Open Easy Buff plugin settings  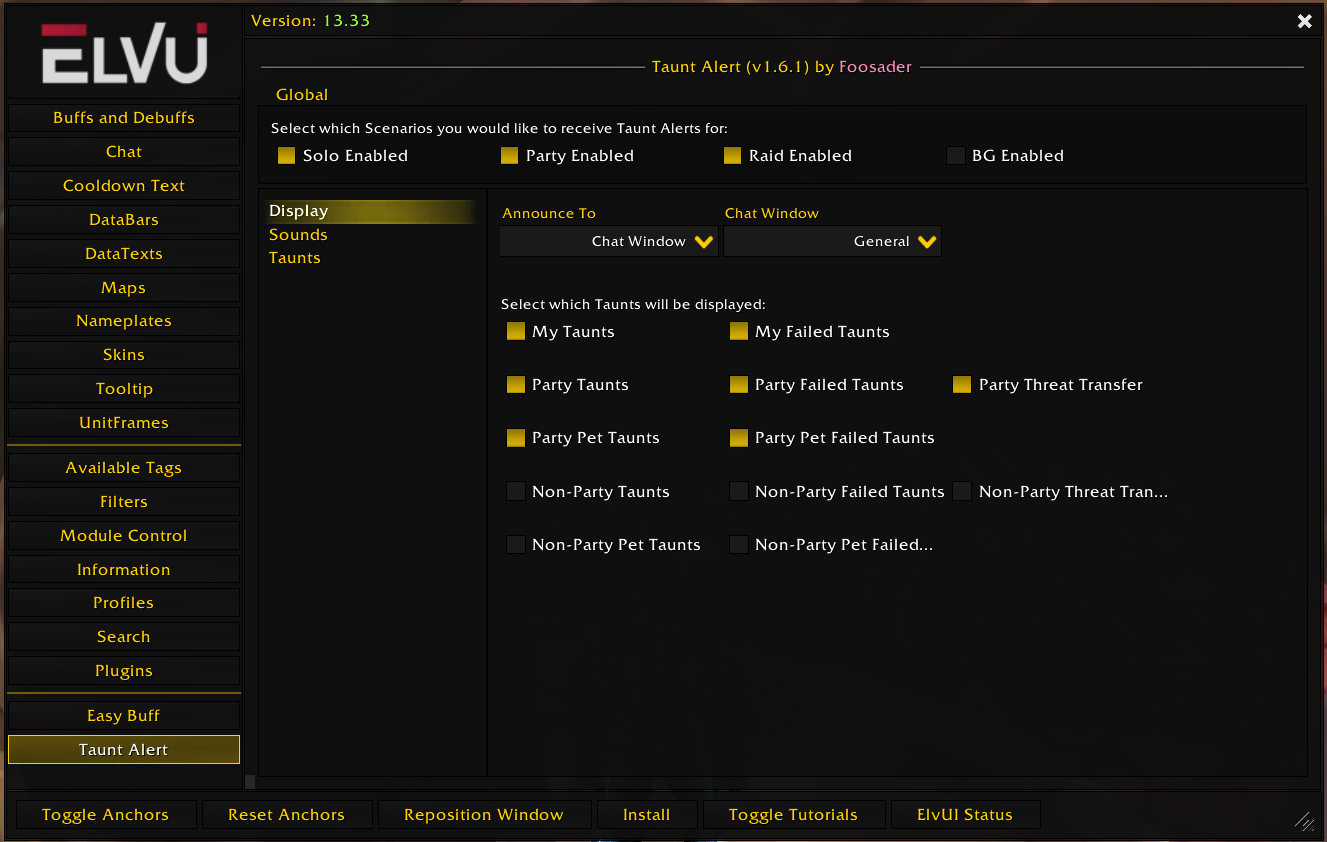point(124,716)
